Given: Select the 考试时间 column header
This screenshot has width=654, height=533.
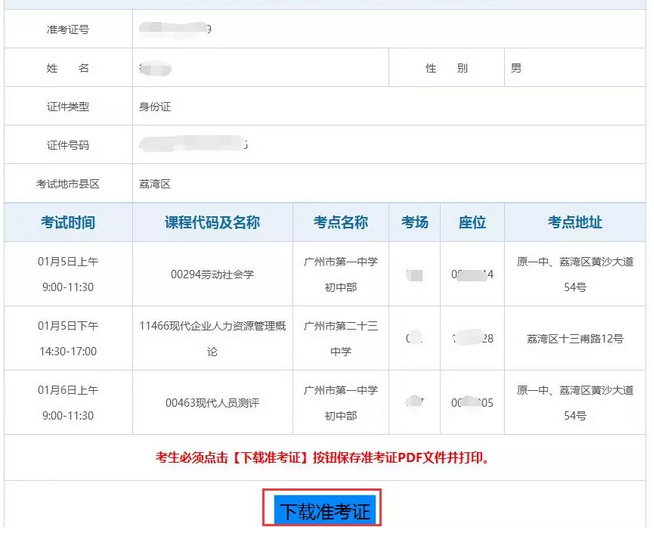Looking at the screenshot, I should click(68, 222).
